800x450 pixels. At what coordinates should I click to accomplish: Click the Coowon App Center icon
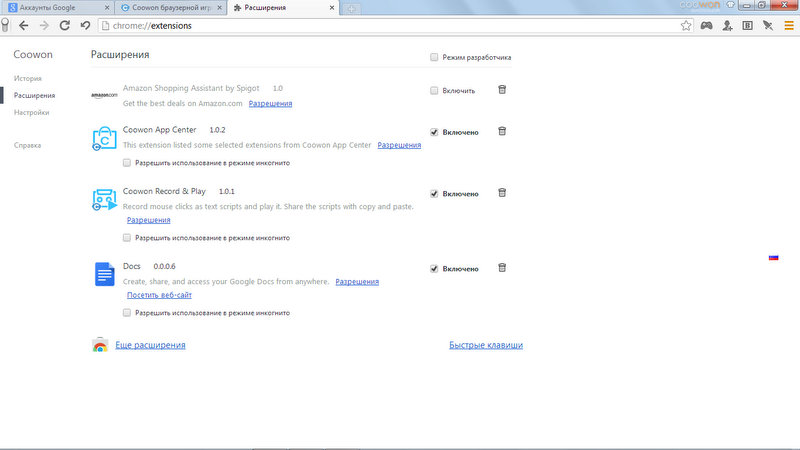[x=104, y=138]
